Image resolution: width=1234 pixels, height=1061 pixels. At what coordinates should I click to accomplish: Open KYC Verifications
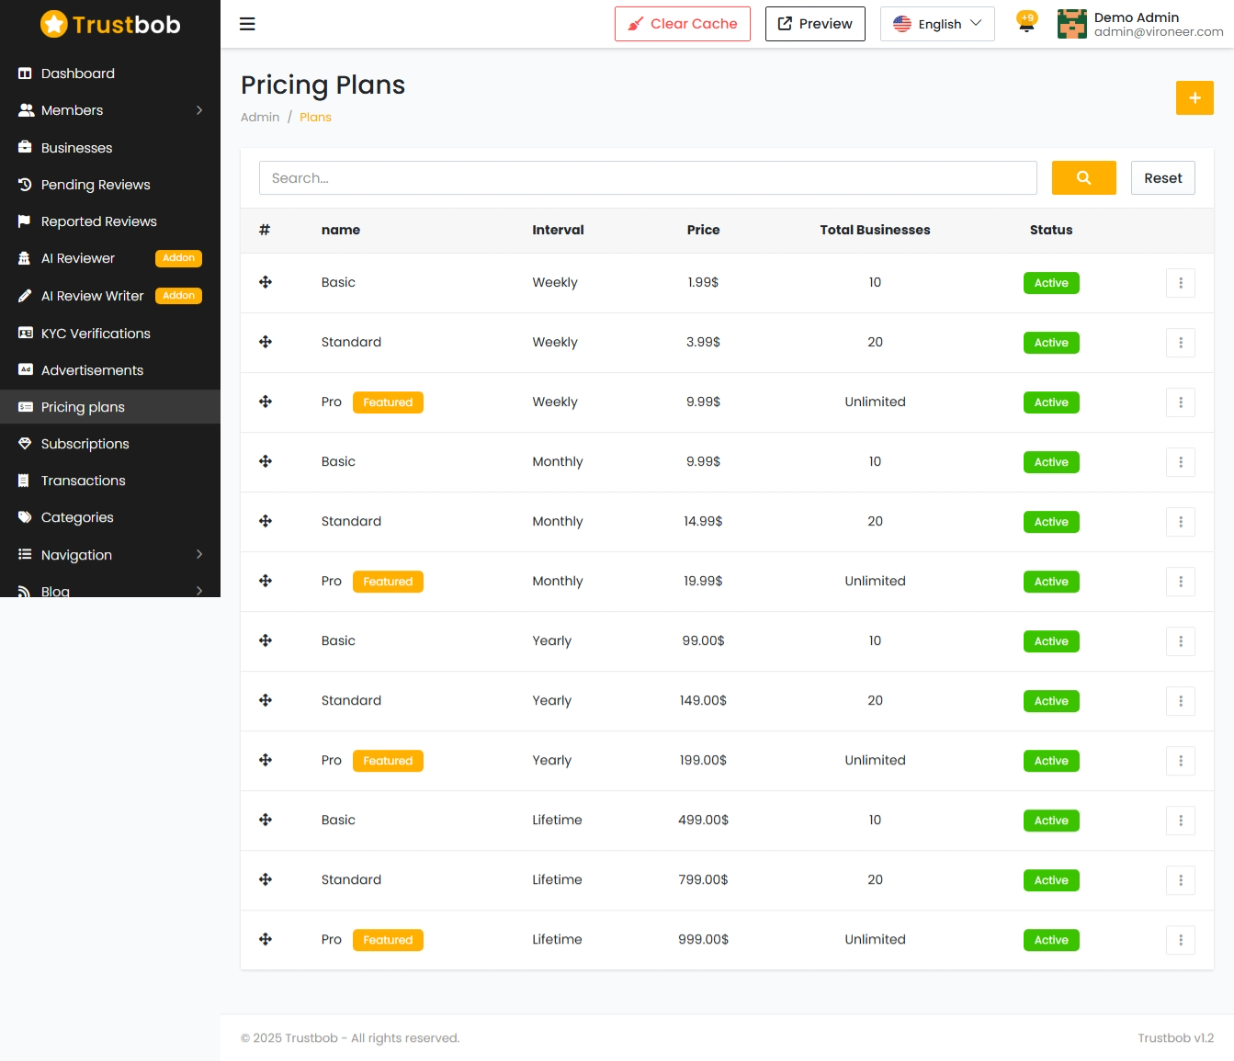tap(110, 333)
